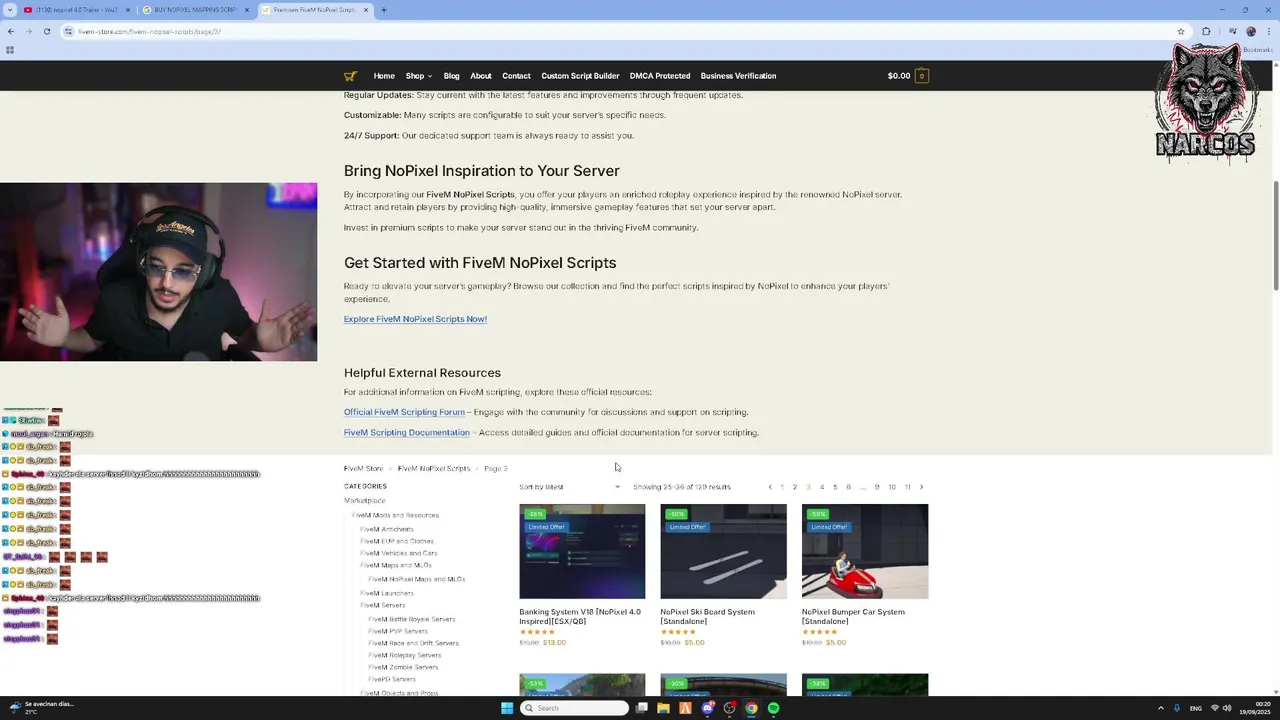The height and width of the screenshot is (720, 1280).
Task: Open the Home menu item
Action: pyautogui.click(x=384, y=76)
